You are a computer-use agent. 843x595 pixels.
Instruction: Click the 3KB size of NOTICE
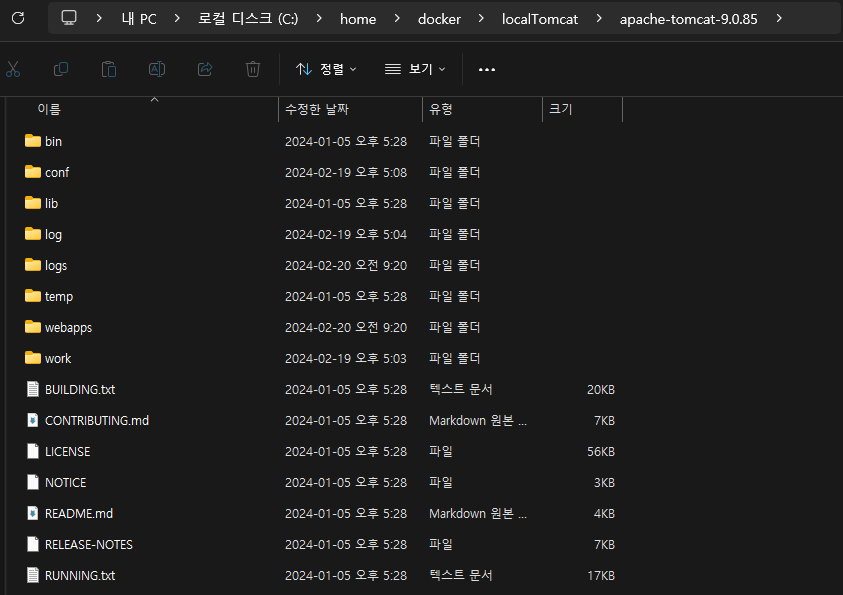point(604,483)
